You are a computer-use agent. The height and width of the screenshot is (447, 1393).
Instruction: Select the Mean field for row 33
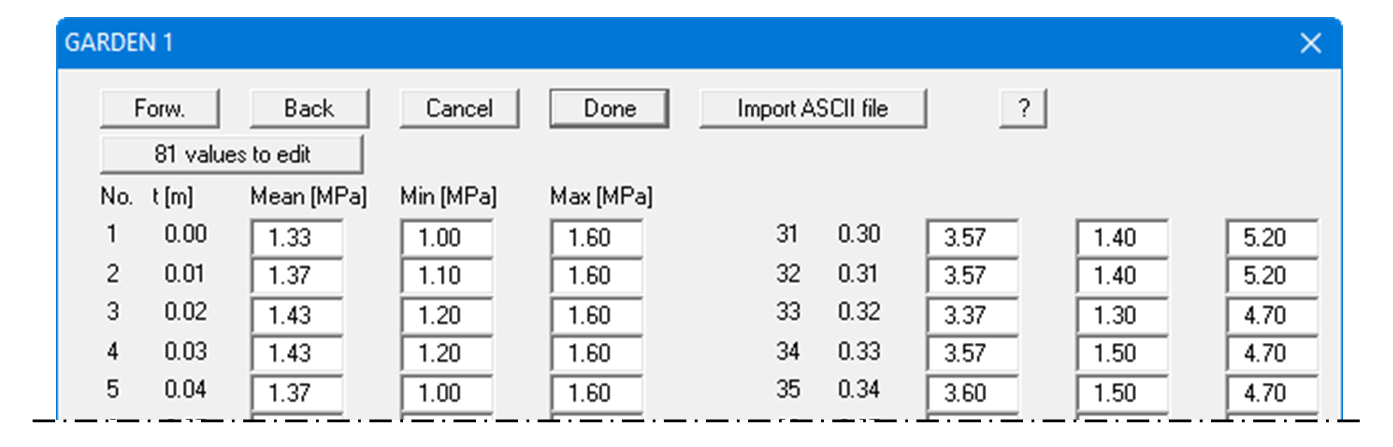point(972,315)
